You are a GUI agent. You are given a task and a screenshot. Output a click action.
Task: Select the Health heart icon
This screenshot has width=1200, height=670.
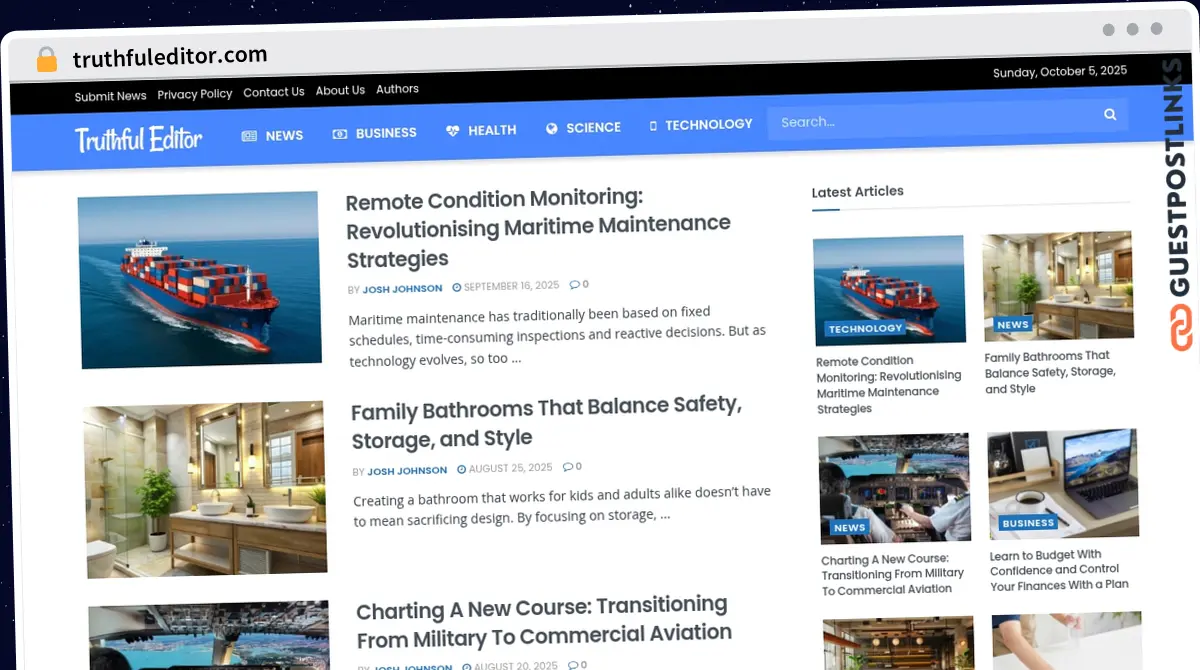pyautogui.click(x=454, y=130)
